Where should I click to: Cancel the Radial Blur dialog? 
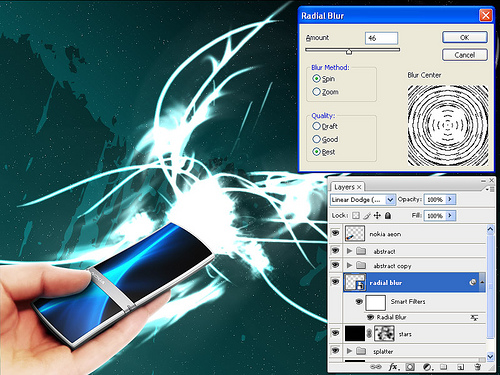point(465,55)
